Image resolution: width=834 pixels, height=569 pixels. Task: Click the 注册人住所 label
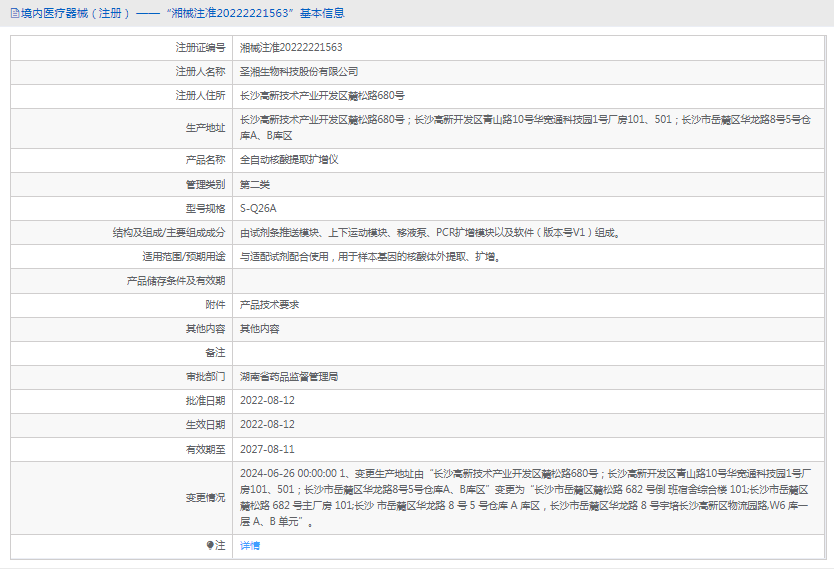(x=201, y=96)
